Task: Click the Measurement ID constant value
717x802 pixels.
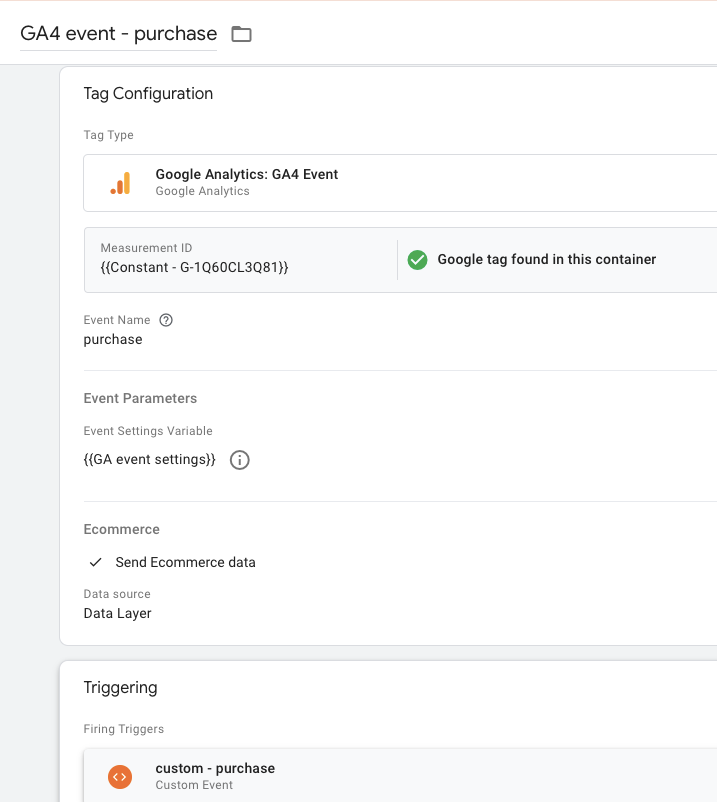Action: (194, 267)
